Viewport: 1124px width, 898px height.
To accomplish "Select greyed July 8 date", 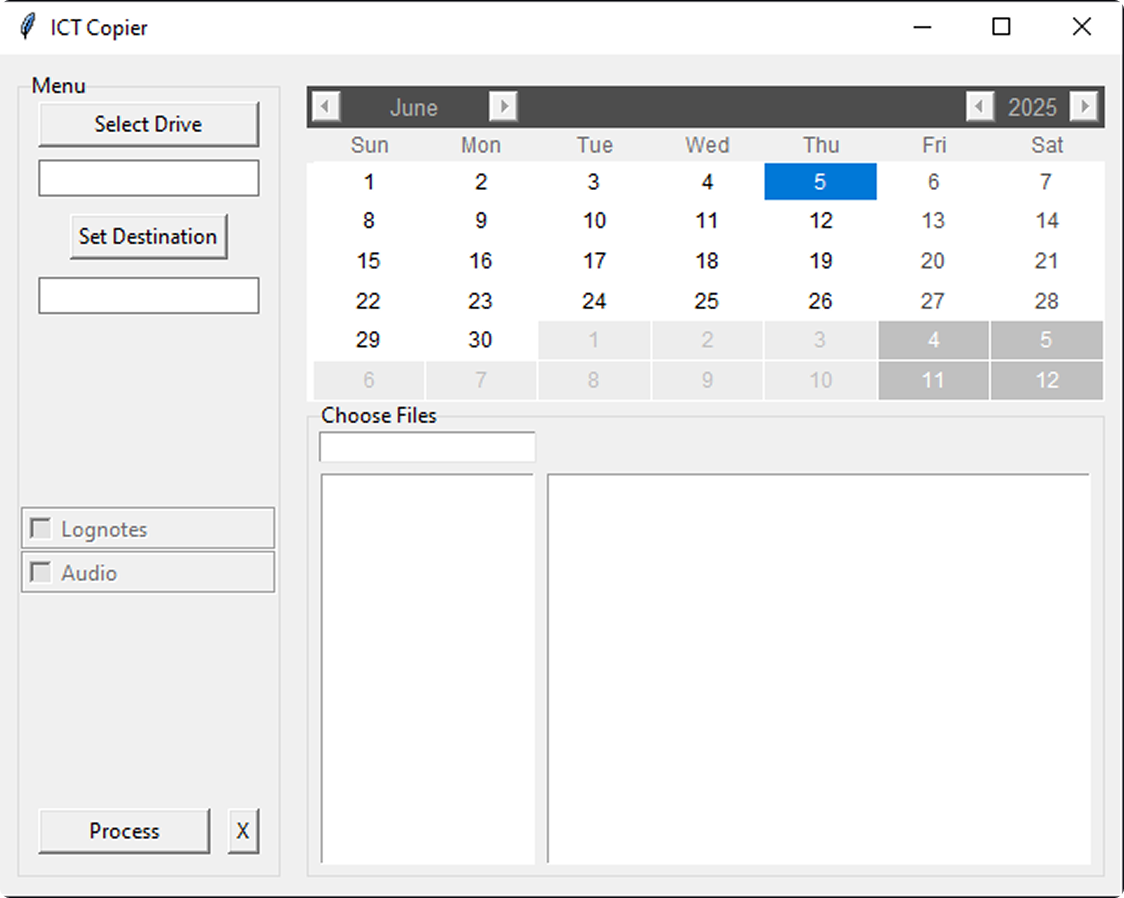I will coord(594,380).
